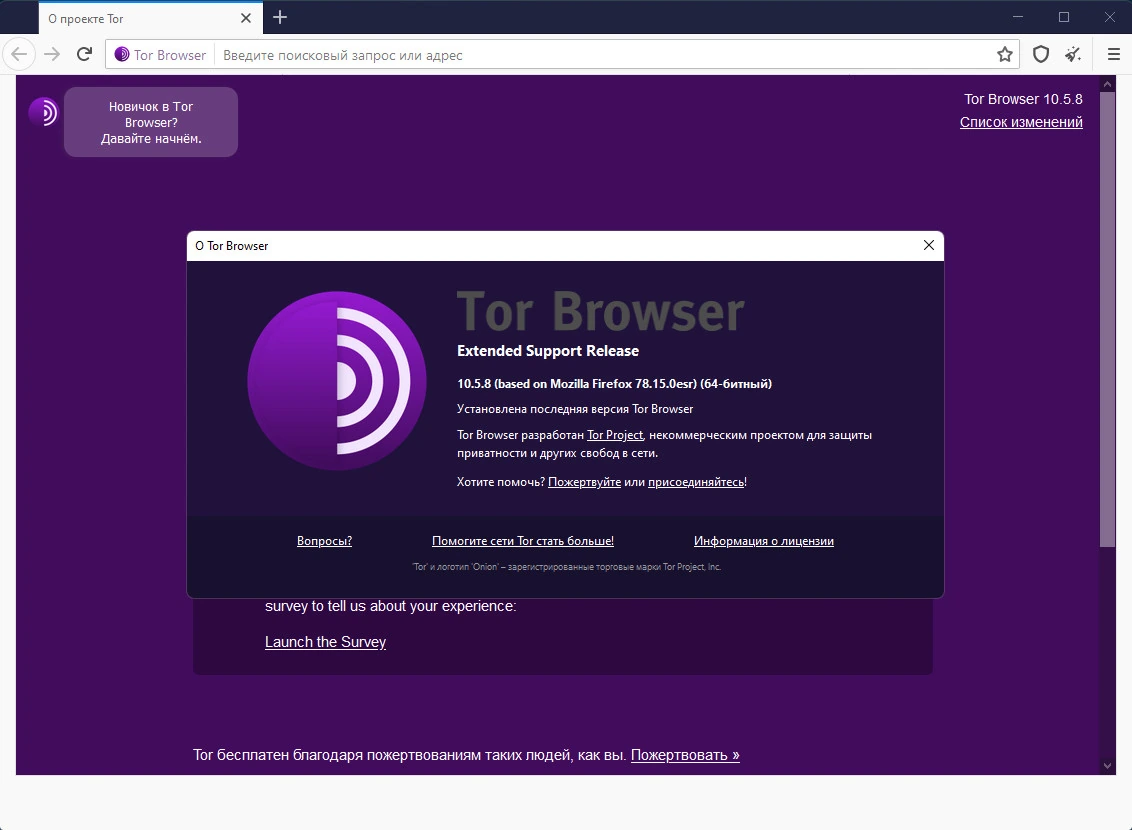Reload the page using refresh icon
The image size is (1132, 830).
(x=84, y=54)
